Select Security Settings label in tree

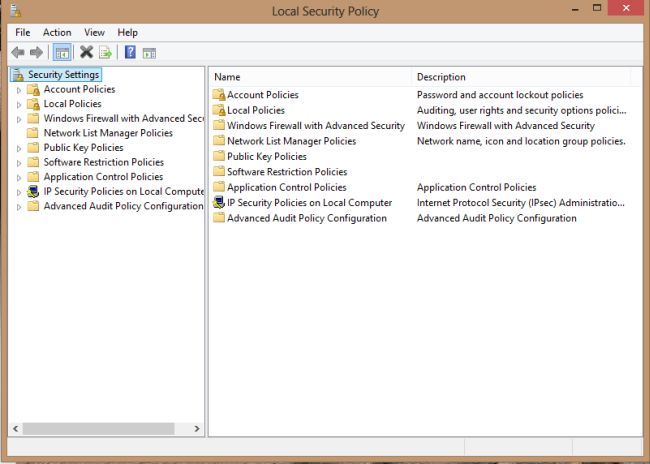pos(63,75)
